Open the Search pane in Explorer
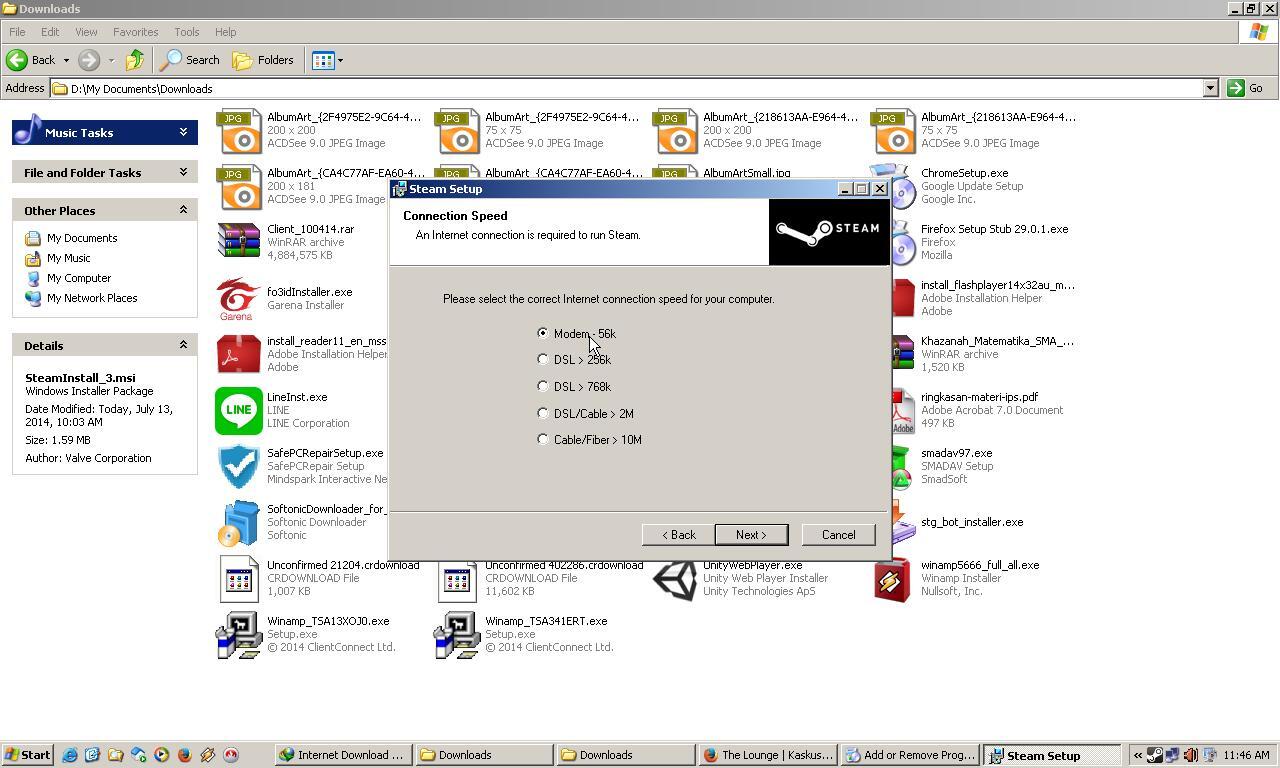Viewport: 1280px width, 768px height. (191, 60)
